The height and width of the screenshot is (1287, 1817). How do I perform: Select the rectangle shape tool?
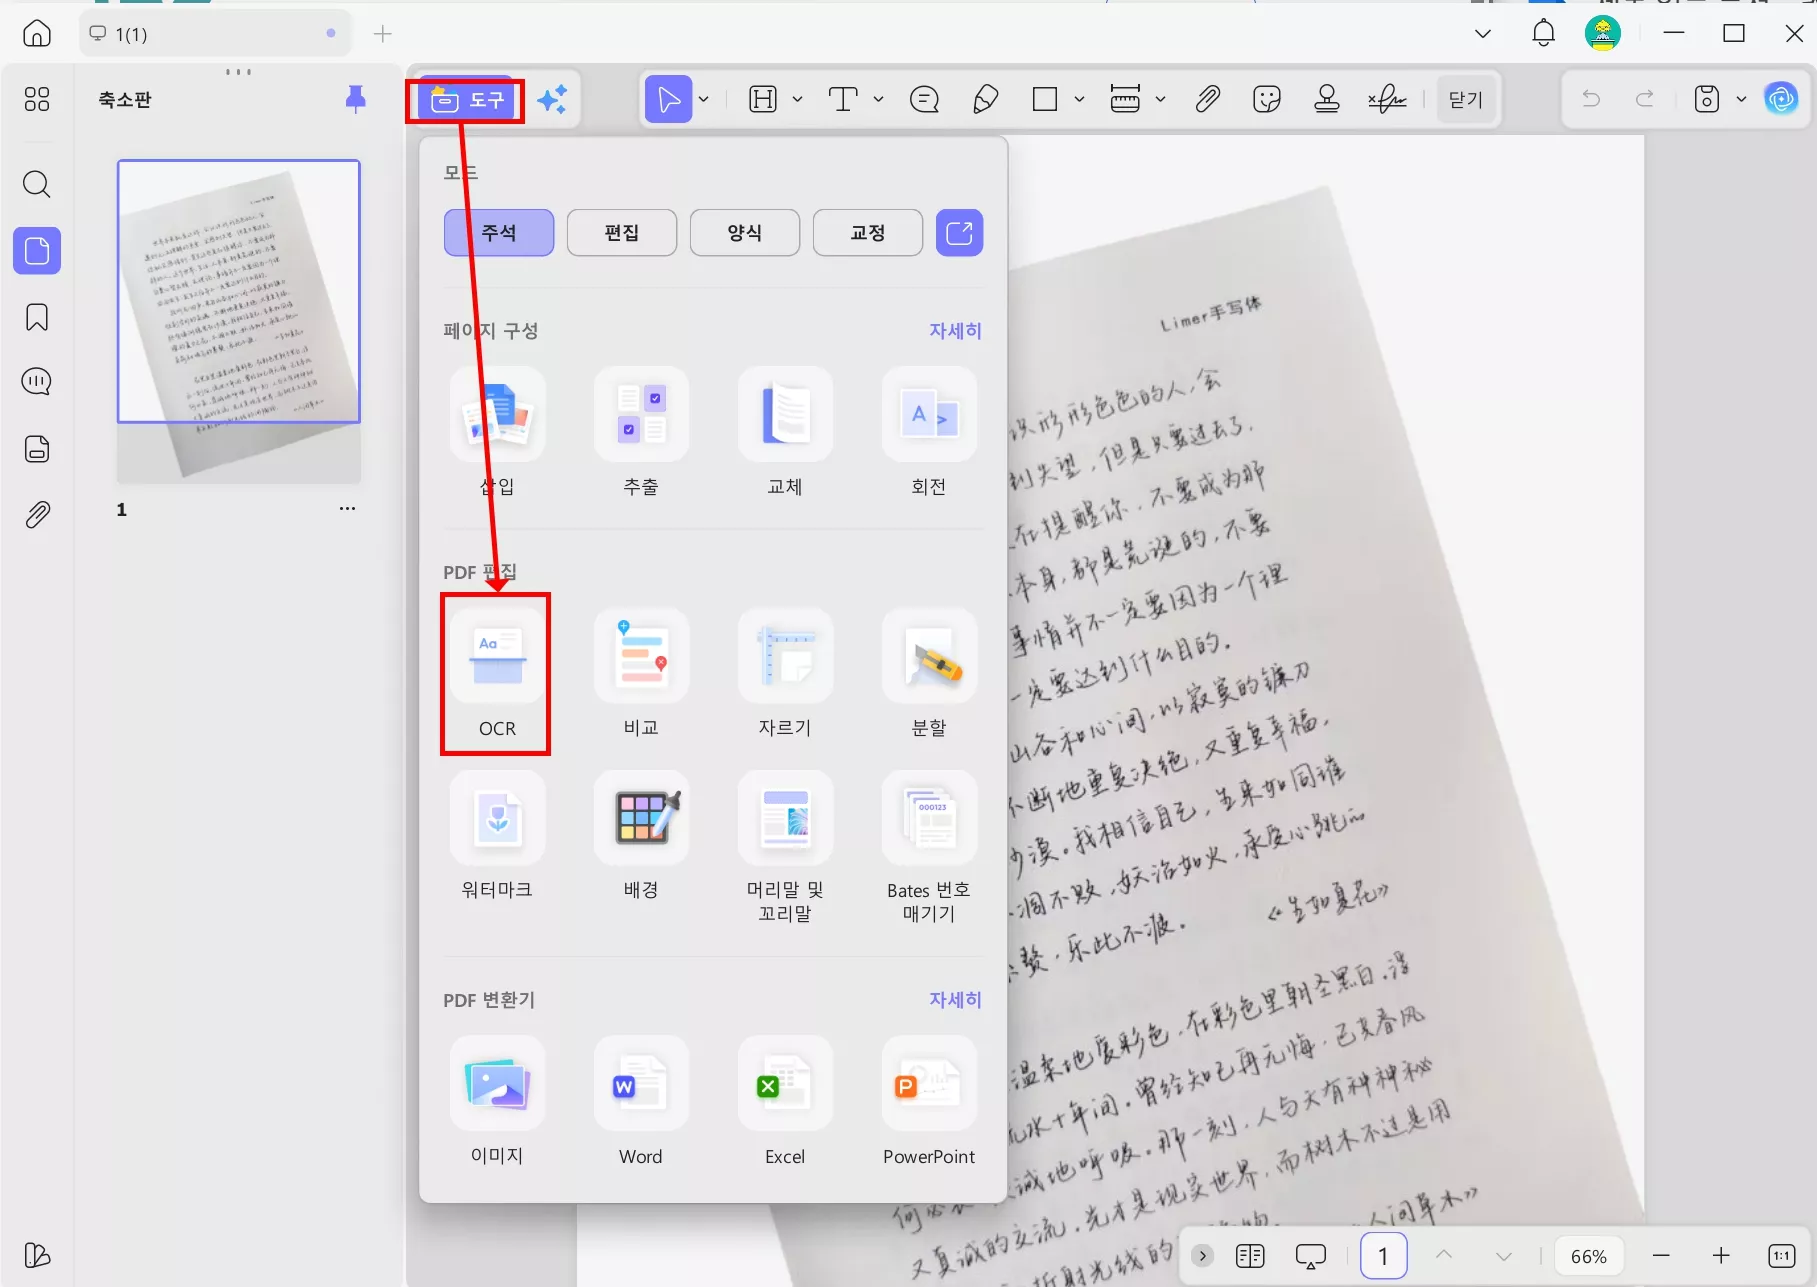point(1045,99)
